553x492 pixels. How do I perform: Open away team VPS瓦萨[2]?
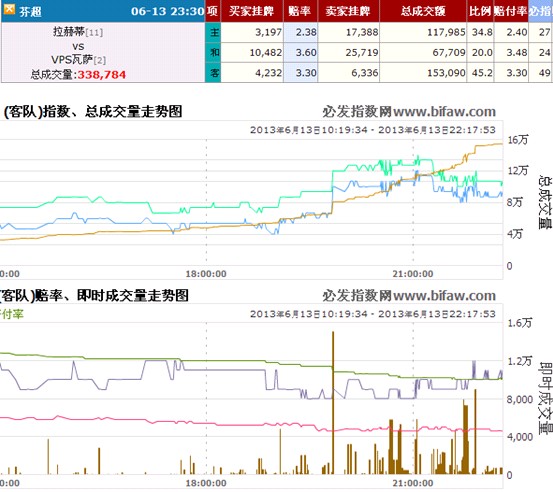(x=78, y=60)
